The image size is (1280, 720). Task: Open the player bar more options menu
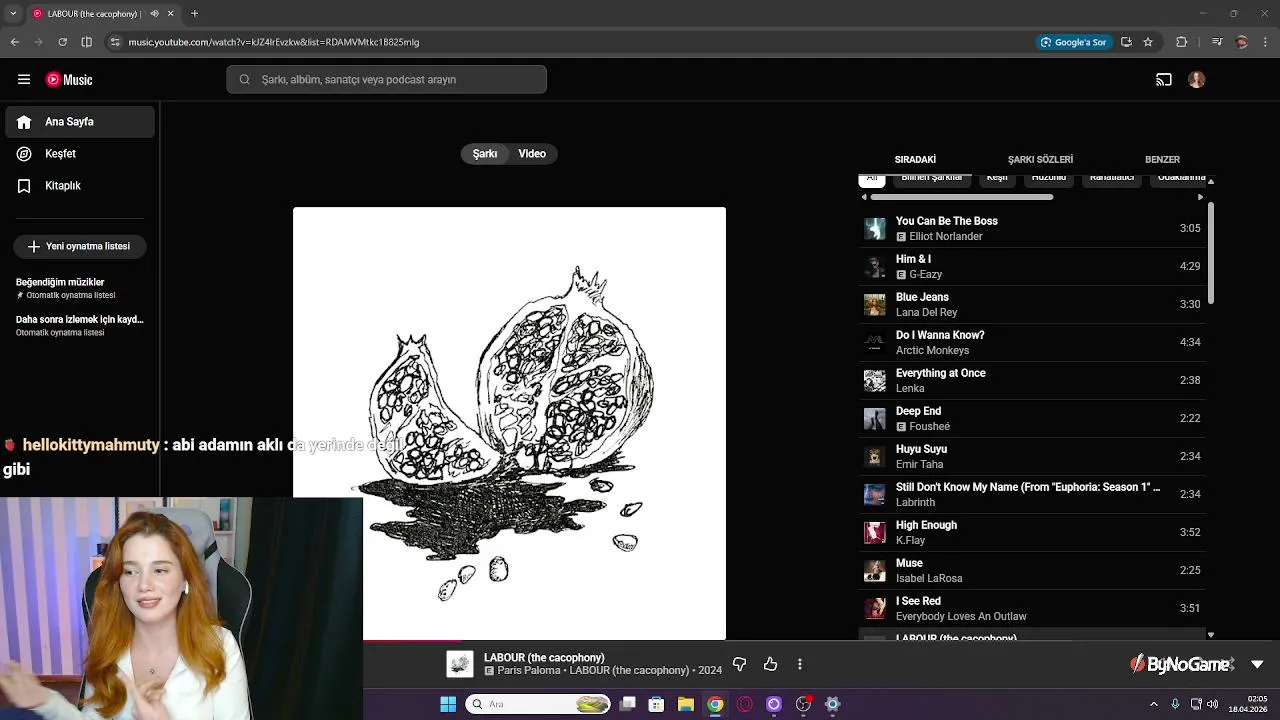coord(800,664)
